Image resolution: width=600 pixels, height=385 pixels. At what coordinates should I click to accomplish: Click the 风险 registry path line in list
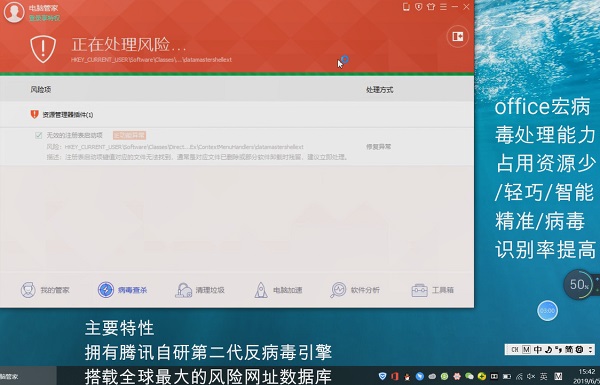coord(175,147)
